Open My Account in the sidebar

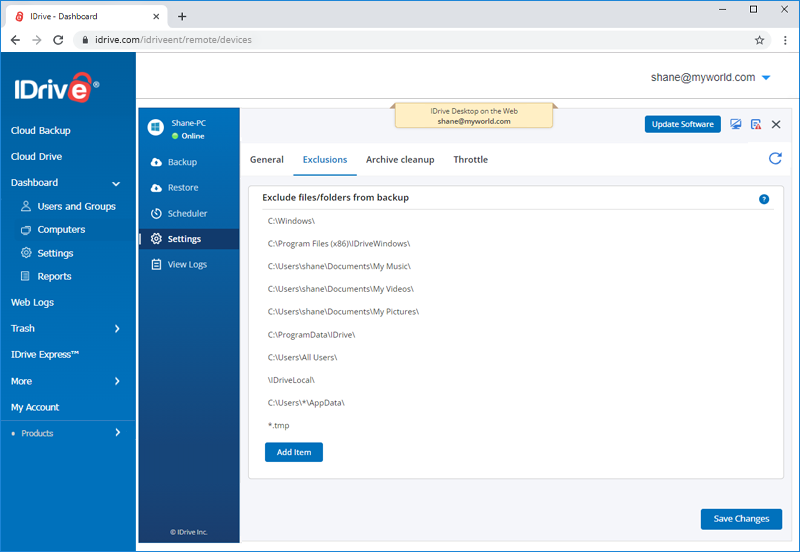35,407
